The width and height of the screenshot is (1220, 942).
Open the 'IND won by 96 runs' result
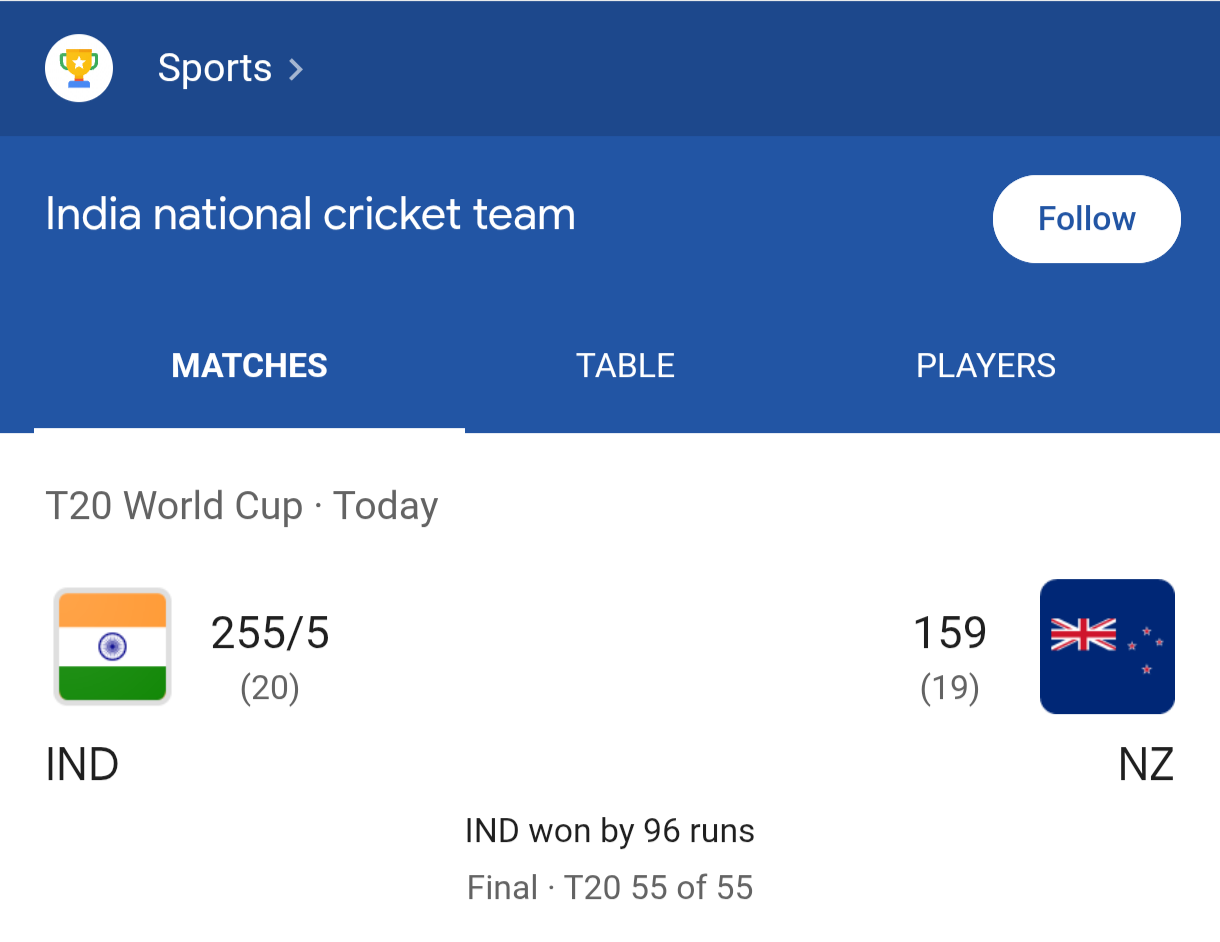(609, 831)
